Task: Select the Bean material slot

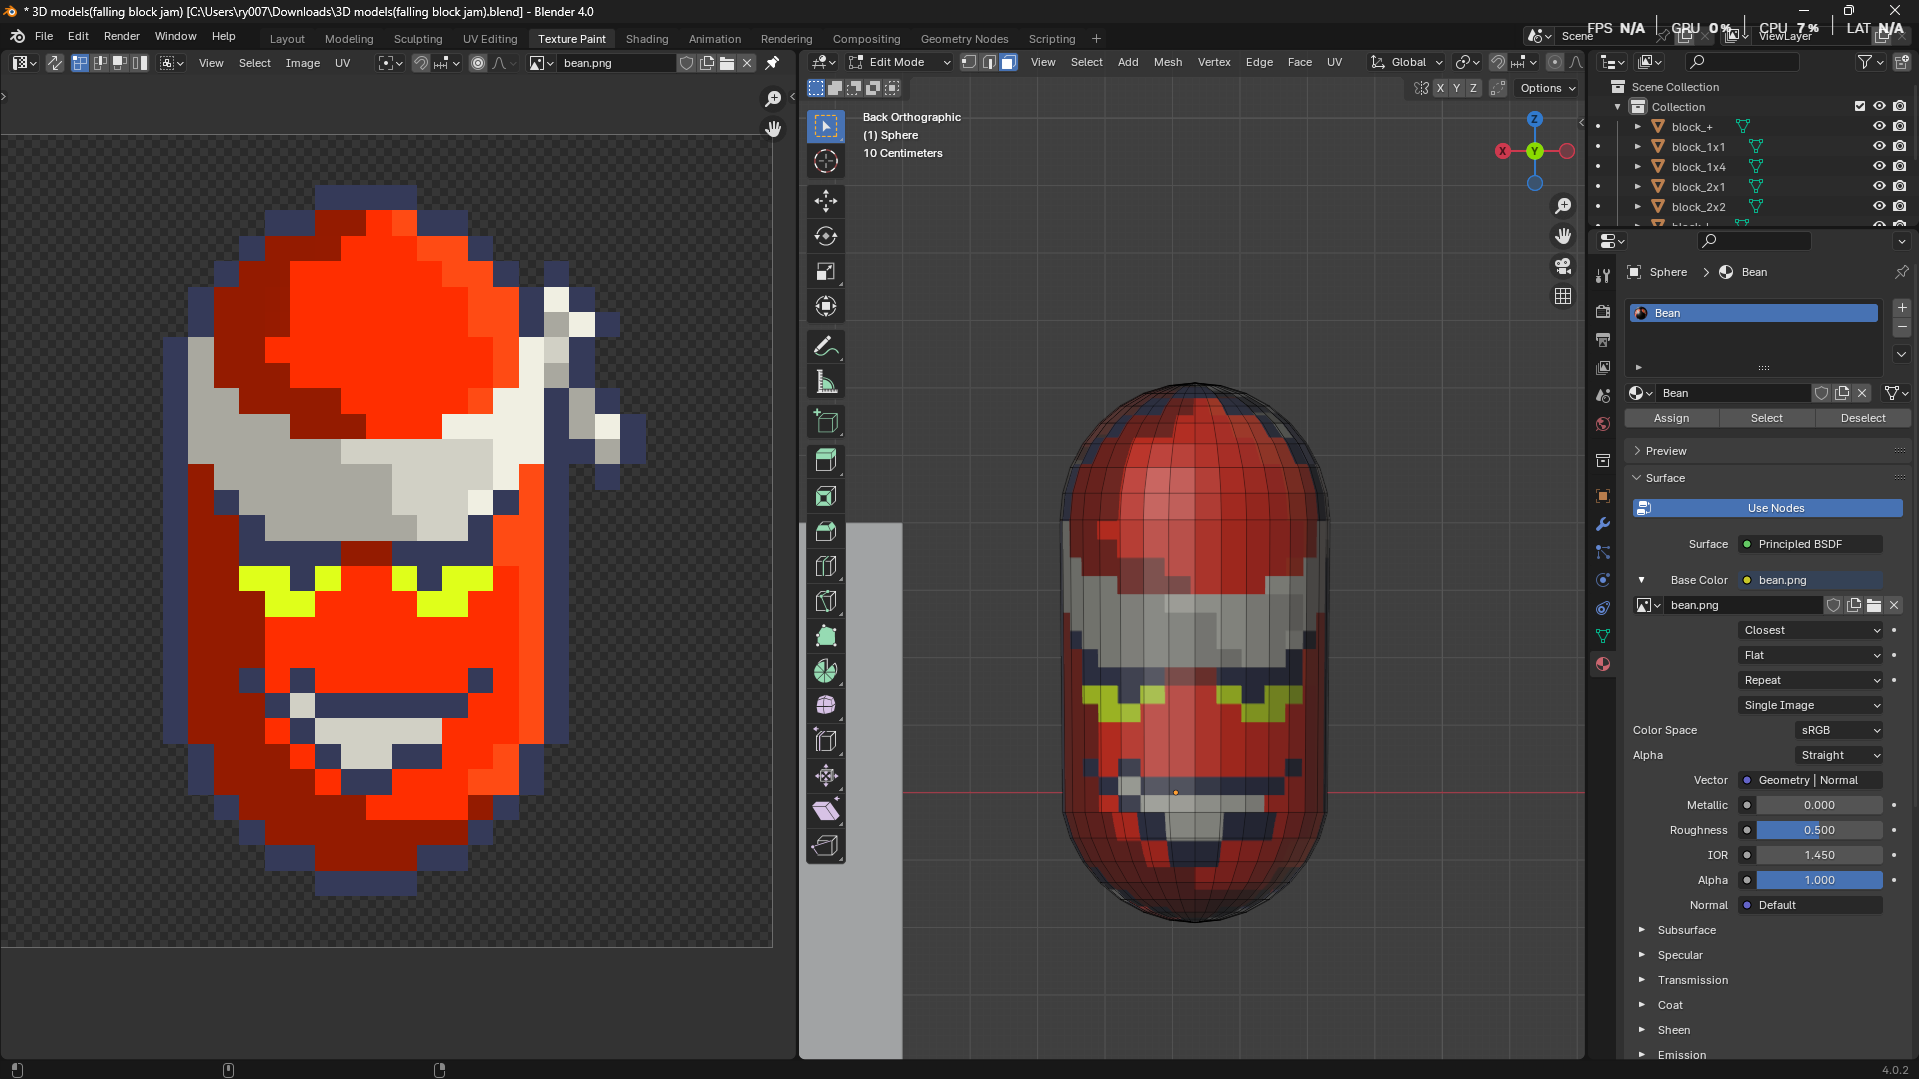Action: (1754, 313)
